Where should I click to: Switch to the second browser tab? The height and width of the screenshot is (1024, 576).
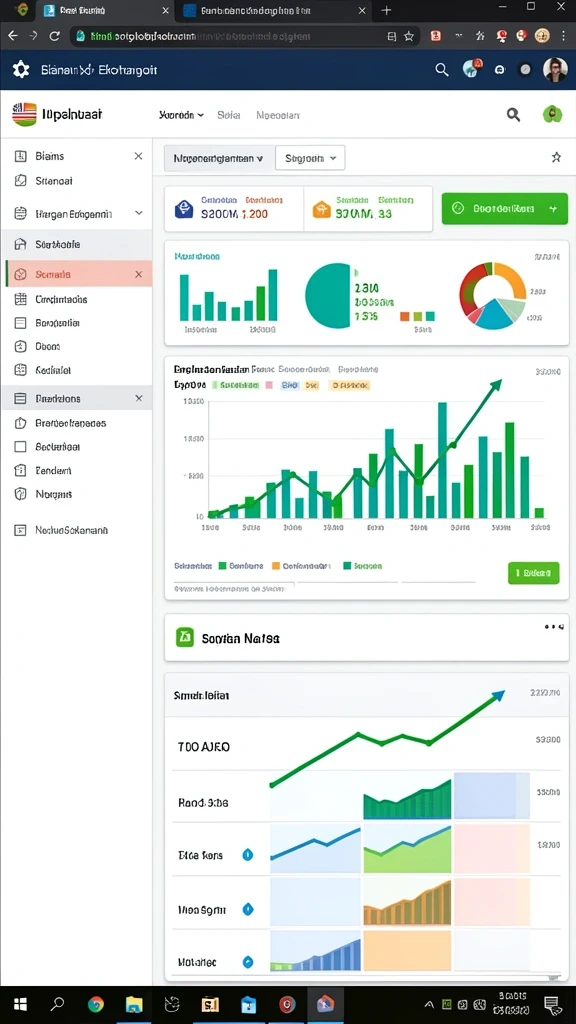pos(274,11)
